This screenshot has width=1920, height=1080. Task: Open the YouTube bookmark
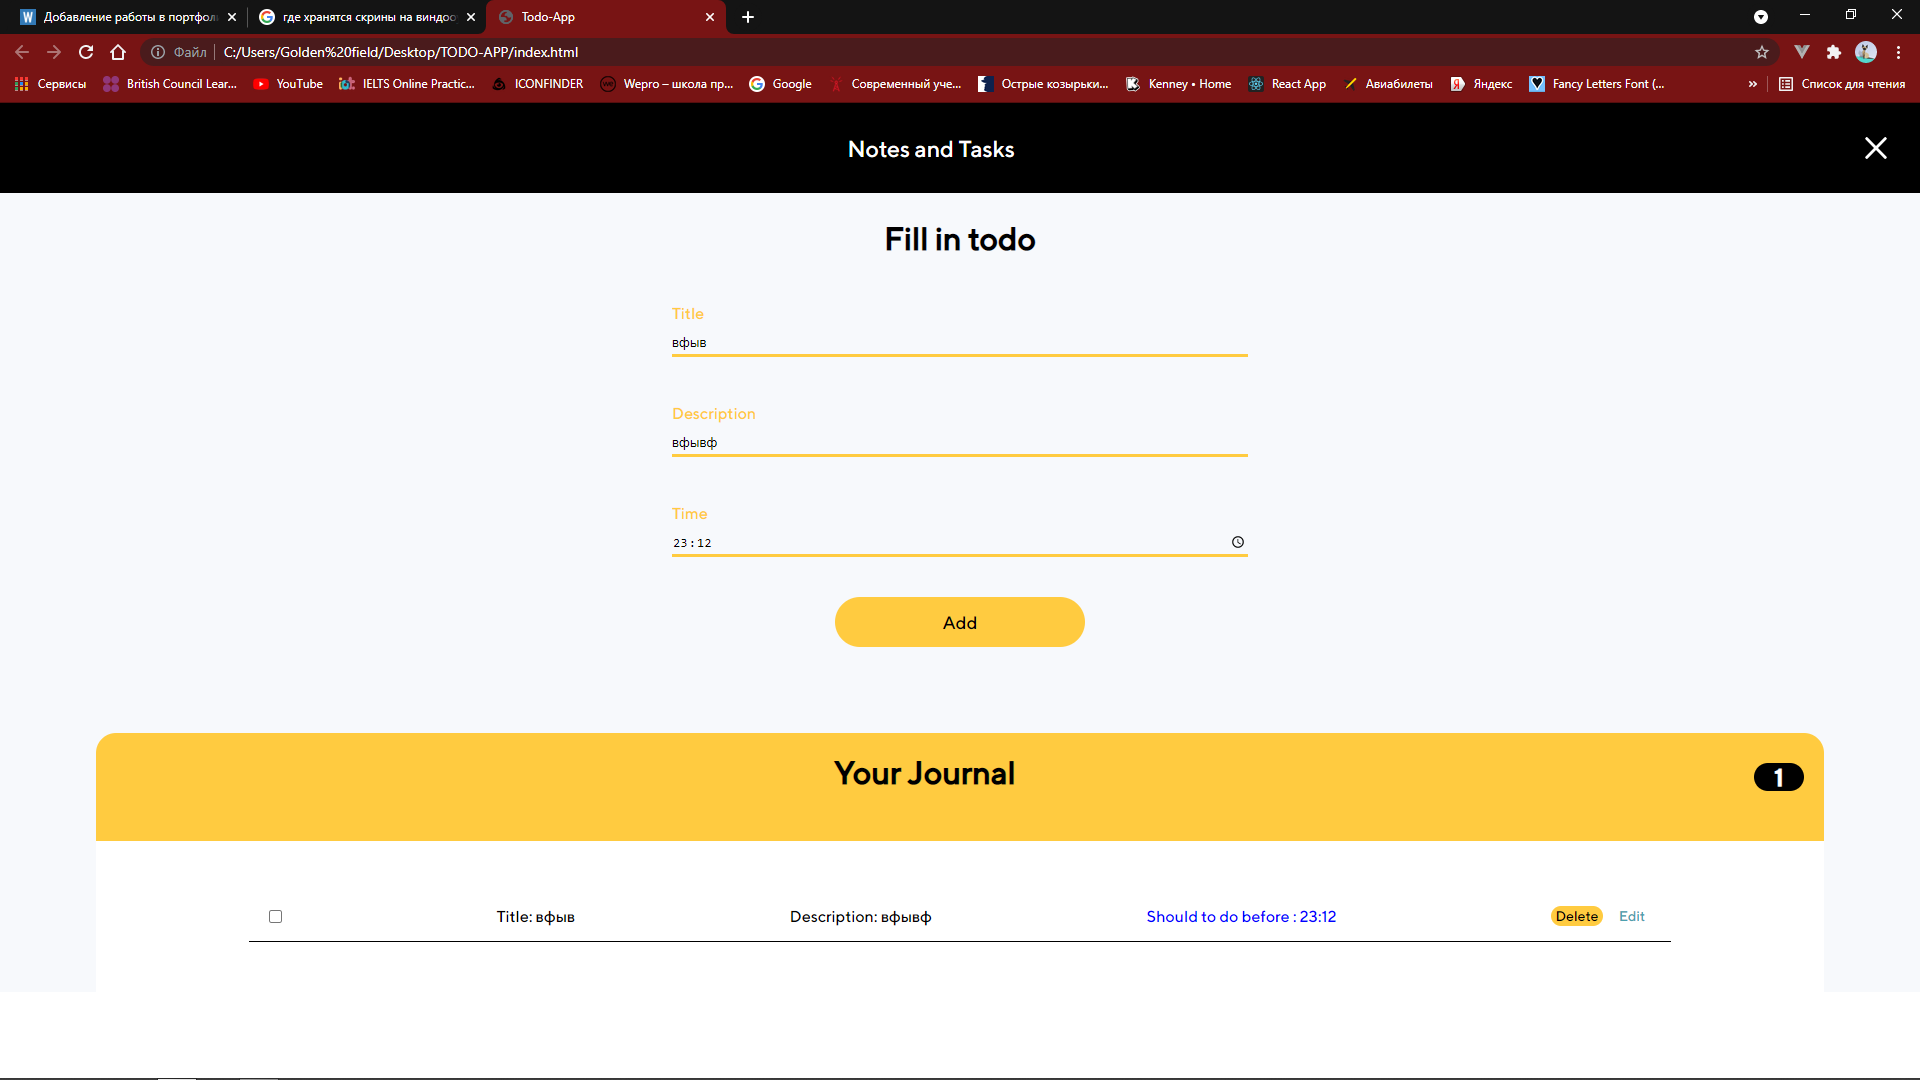click(x=288, y=84)
